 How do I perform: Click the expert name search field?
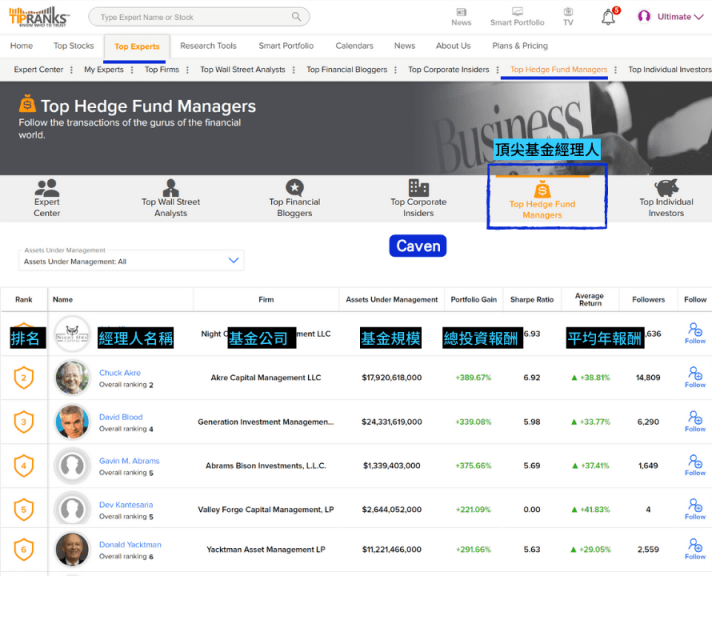(x=190, y=17)
